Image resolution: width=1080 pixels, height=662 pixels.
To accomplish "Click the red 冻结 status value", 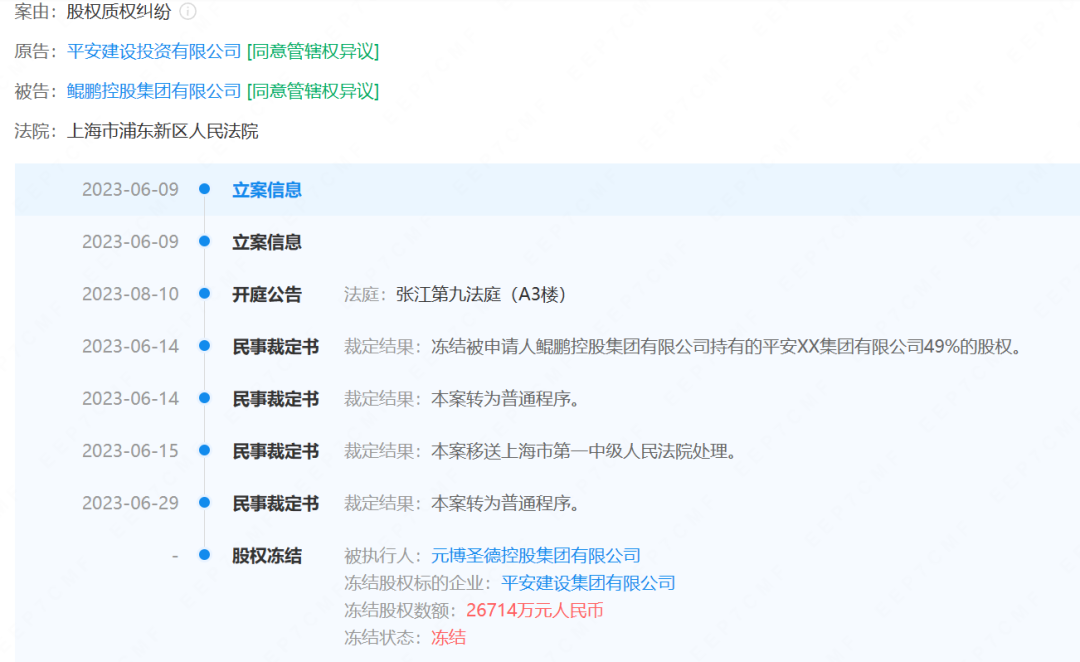I will point(448,637).
